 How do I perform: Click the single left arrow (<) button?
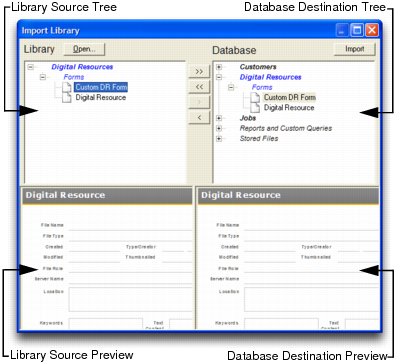[x=199, y=117]
